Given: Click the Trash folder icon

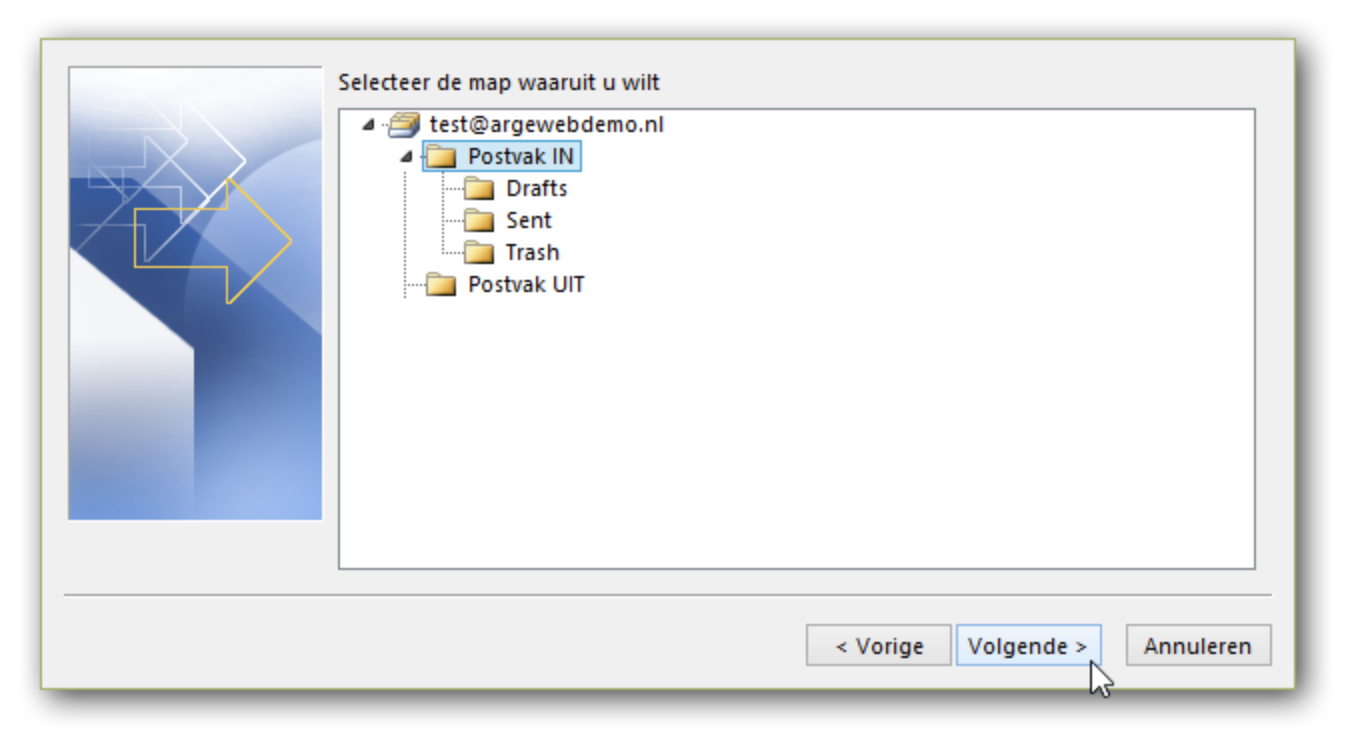Looking at the screenshot, I should point(480,253).
